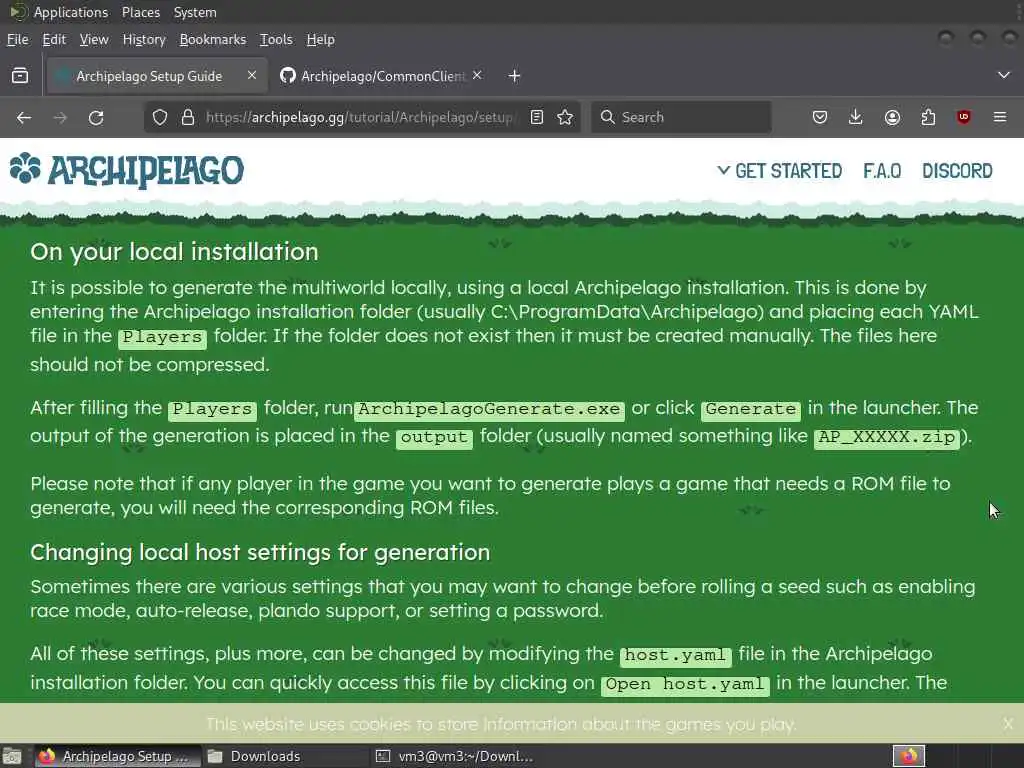This screenshot has width=1024, height=768.
Task: Open the Applications panel menu
Action: click(71, 12)
